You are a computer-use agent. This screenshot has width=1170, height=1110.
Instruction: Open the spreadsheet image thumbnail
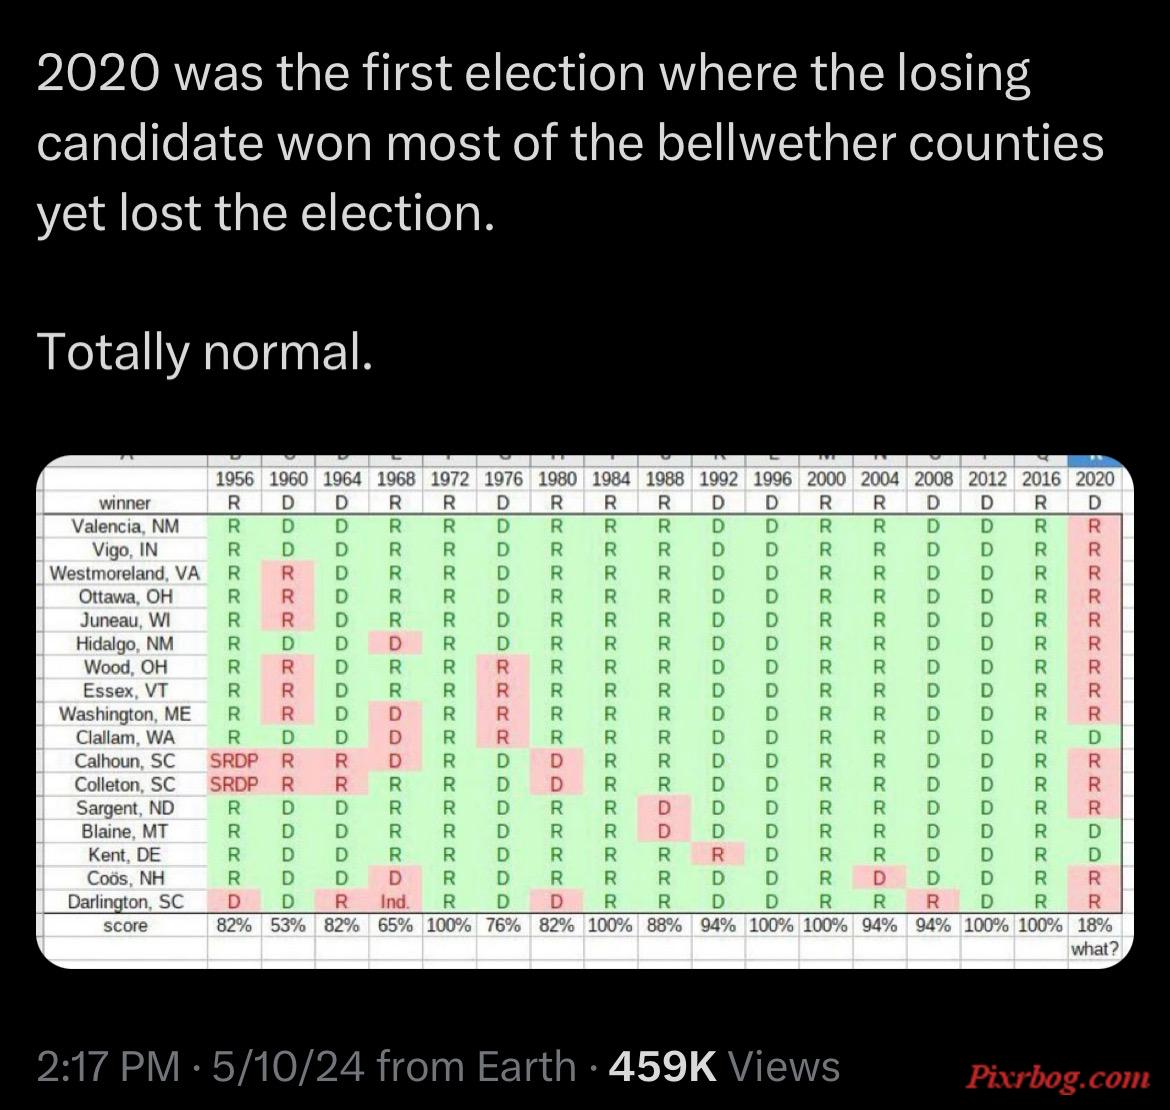click(585, 712)
